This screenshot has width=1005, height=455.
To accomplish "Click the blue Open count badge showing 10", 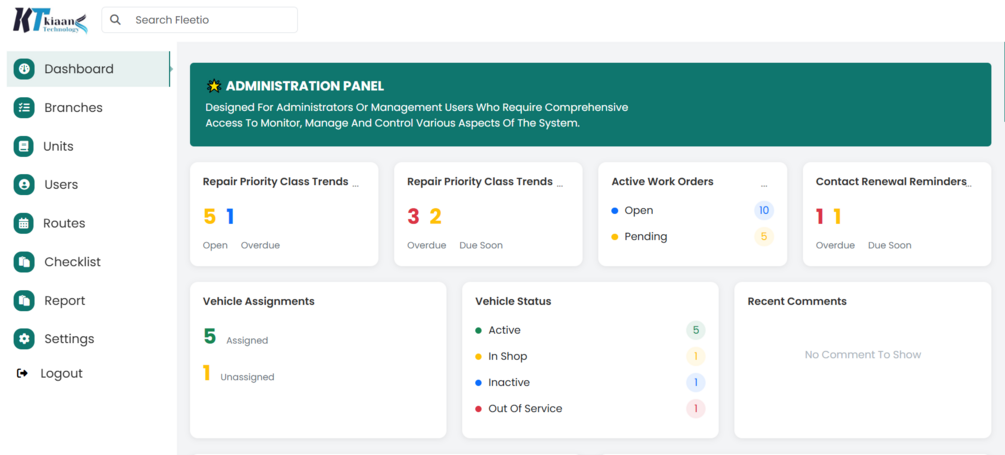I will pyautogui.click(x=764, y=211).
